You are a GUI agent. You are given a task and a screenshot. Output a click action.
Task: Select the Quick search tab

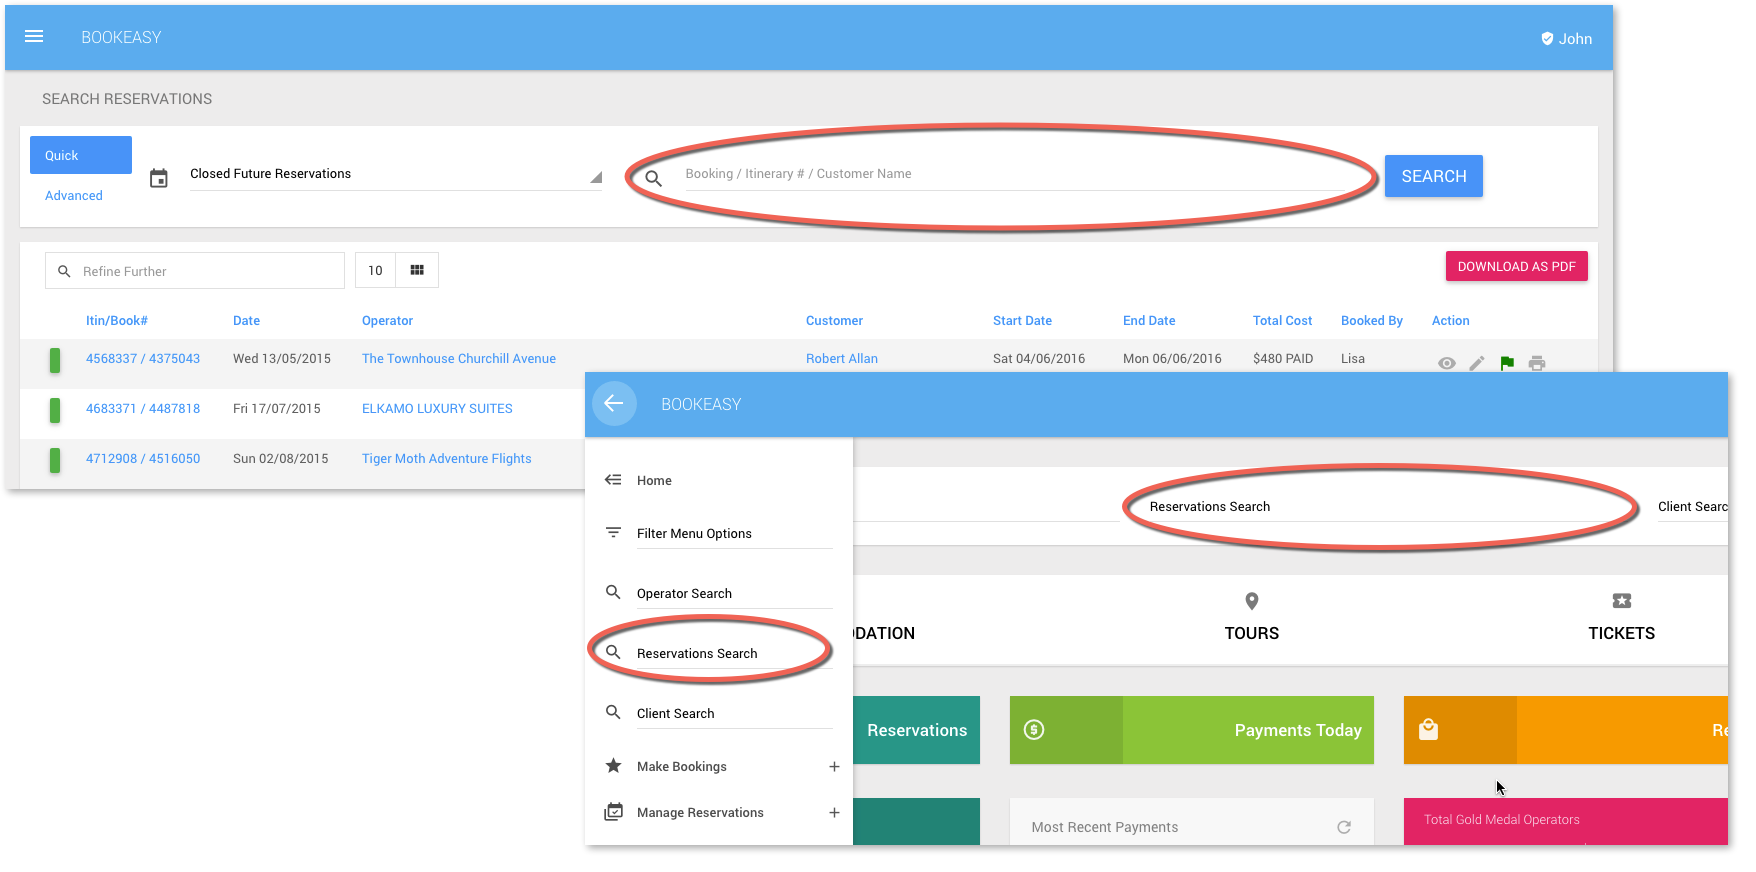pos(81,155)
